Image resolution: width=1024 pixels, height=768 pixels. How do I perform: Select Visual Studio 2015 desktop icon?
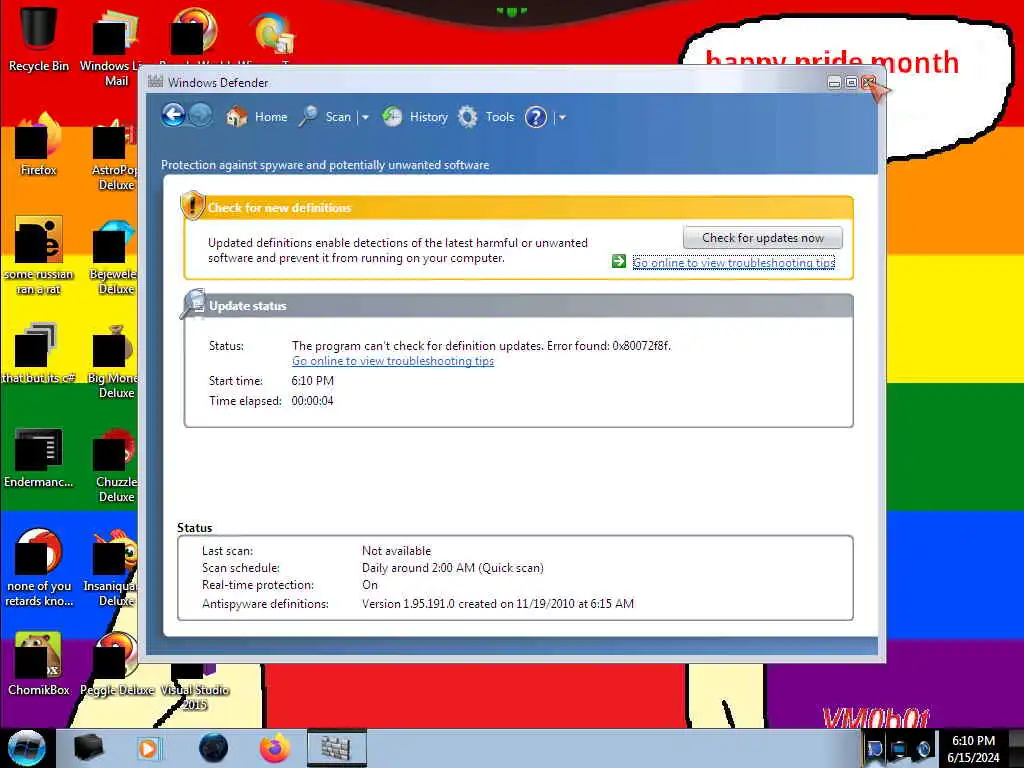tap(194, 686)
